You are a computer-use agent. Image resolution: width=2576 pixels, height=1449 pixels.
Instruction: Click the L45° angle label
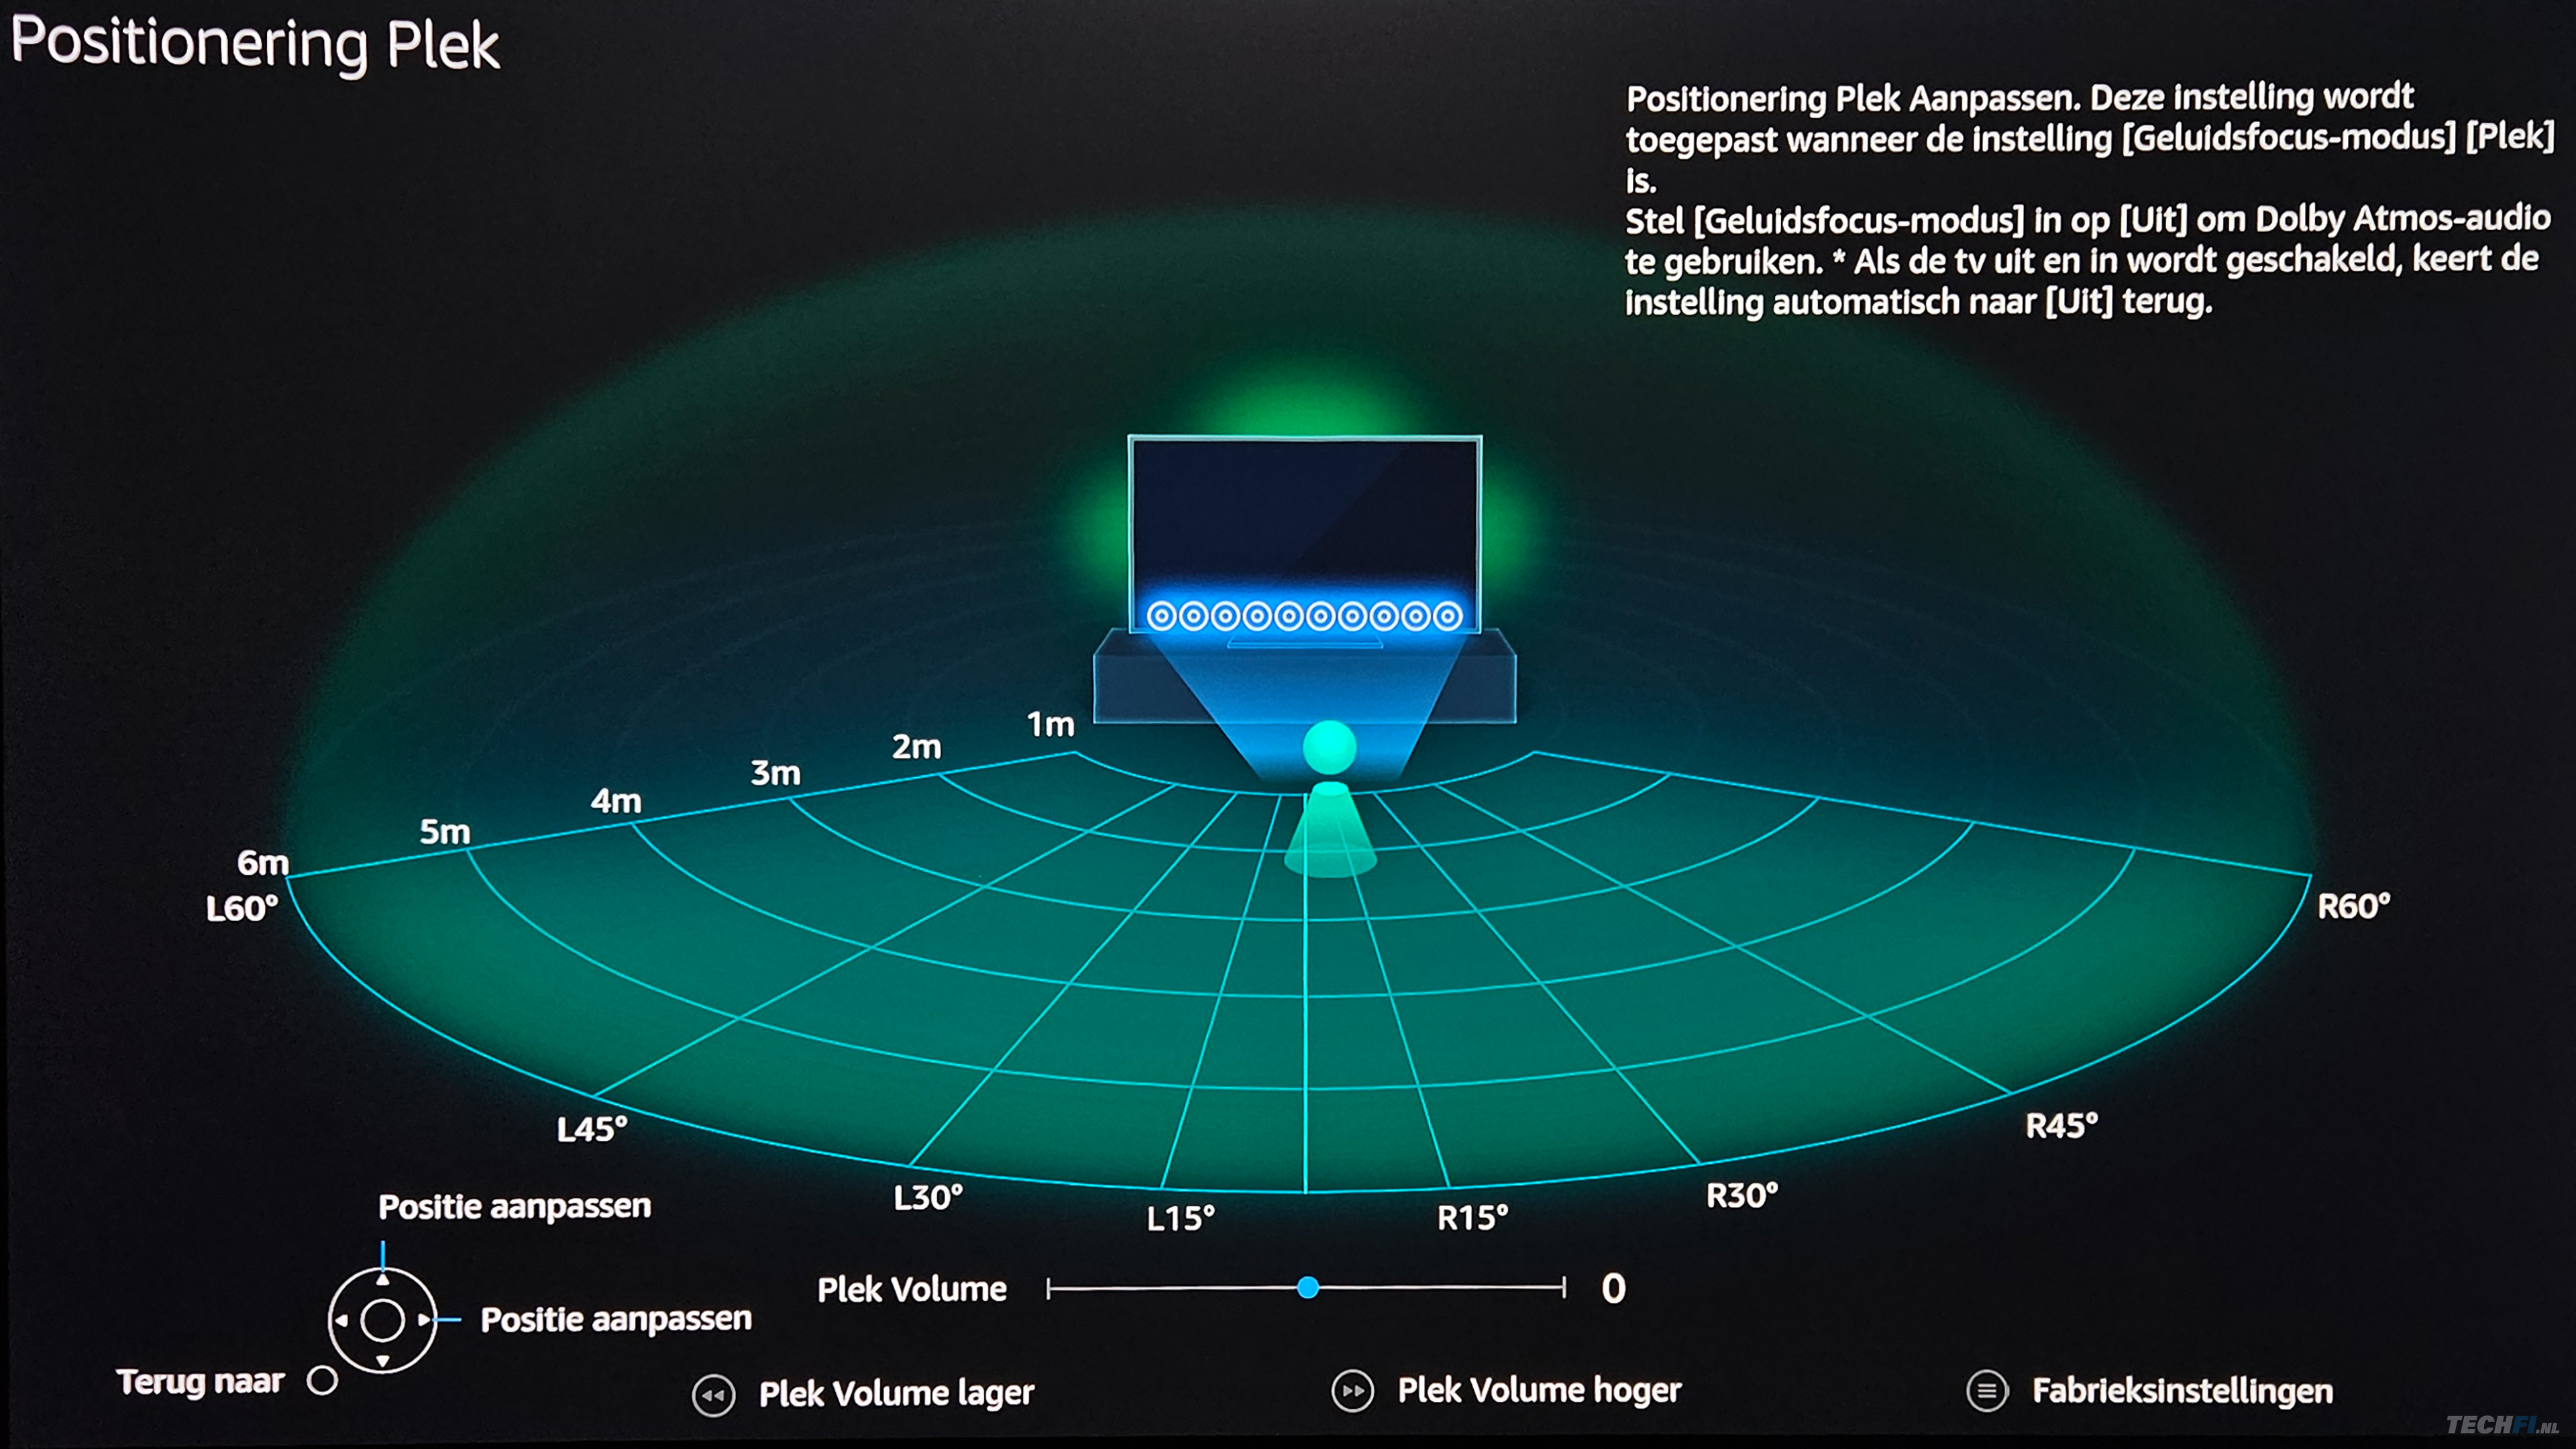point(592,1130)
